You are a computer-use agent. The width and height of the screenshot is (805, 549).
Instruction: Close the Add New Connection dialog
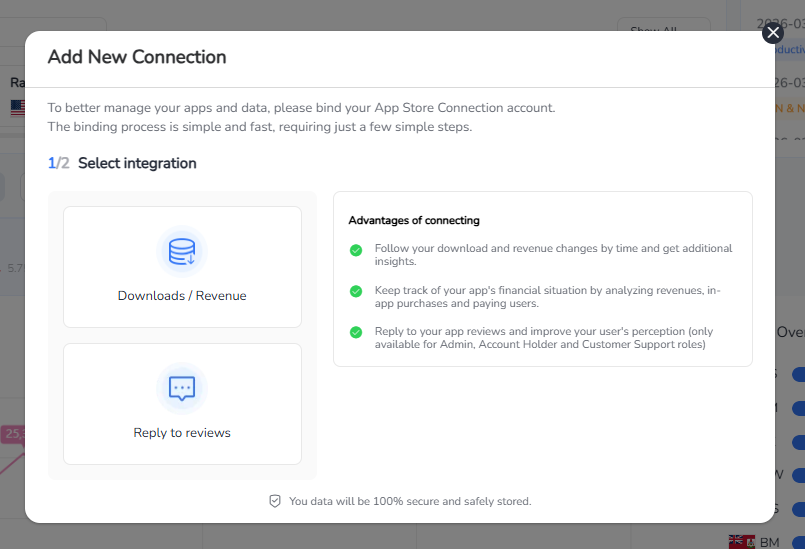tap(772, 33)
